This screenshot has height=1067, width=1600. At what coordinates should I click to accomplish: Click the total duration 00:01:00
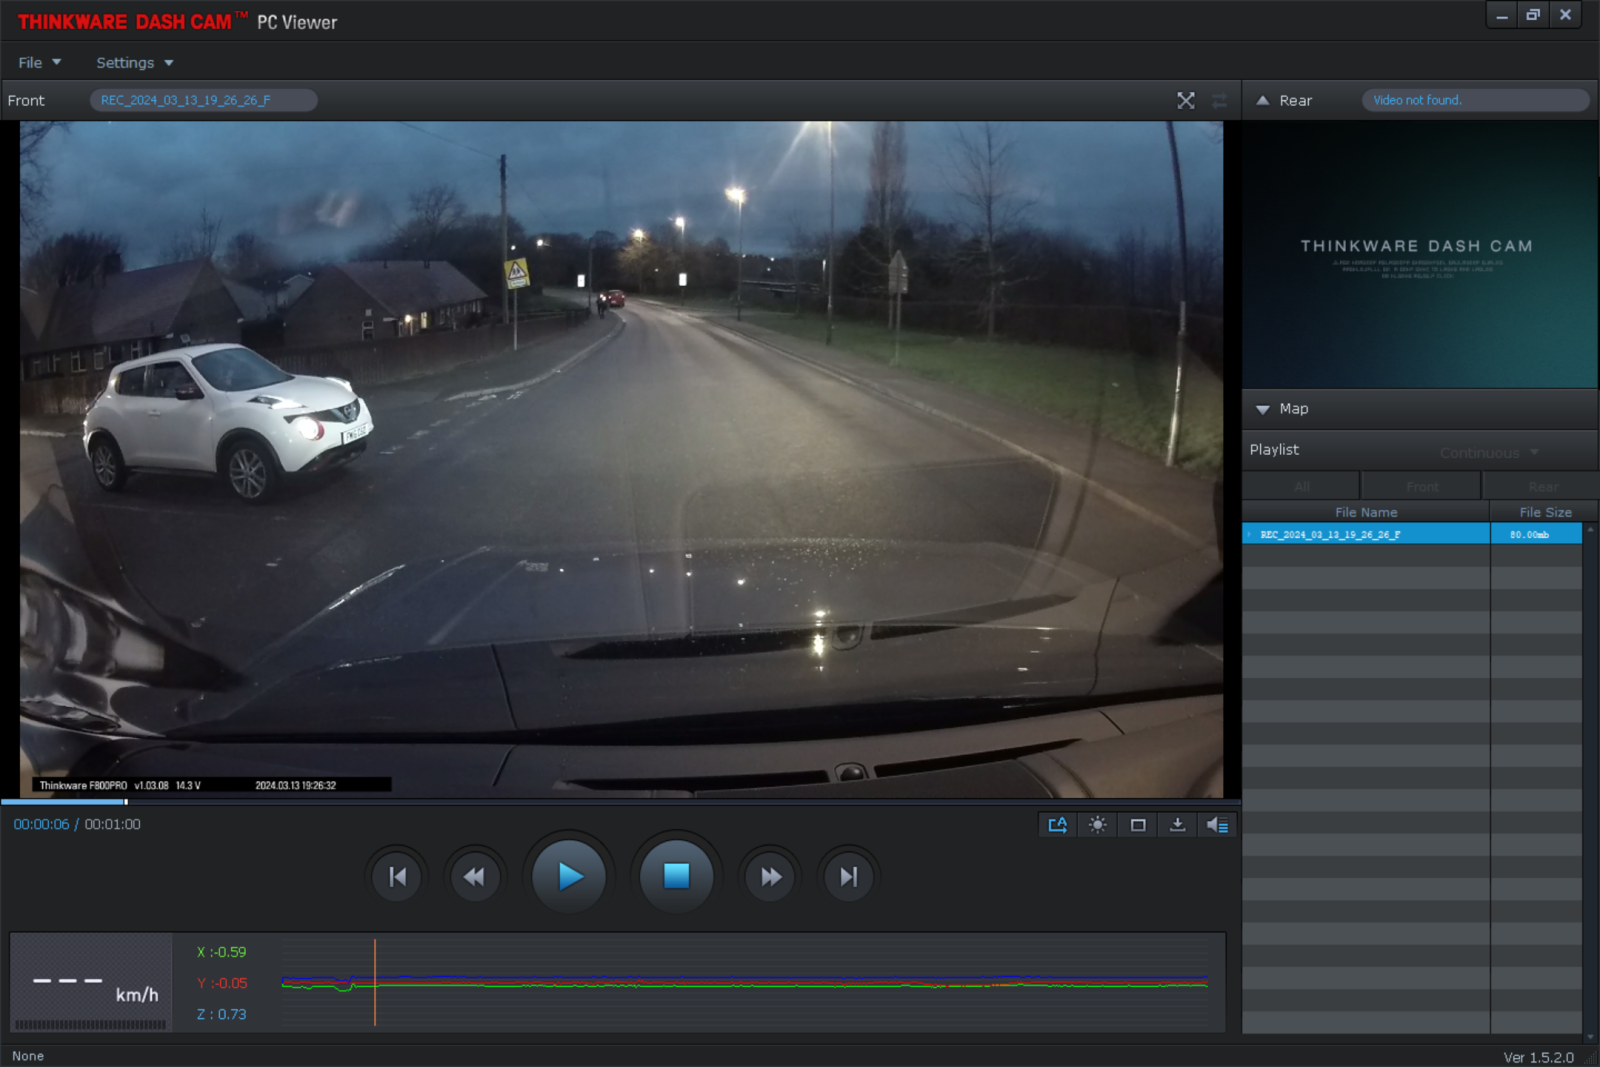112,824
